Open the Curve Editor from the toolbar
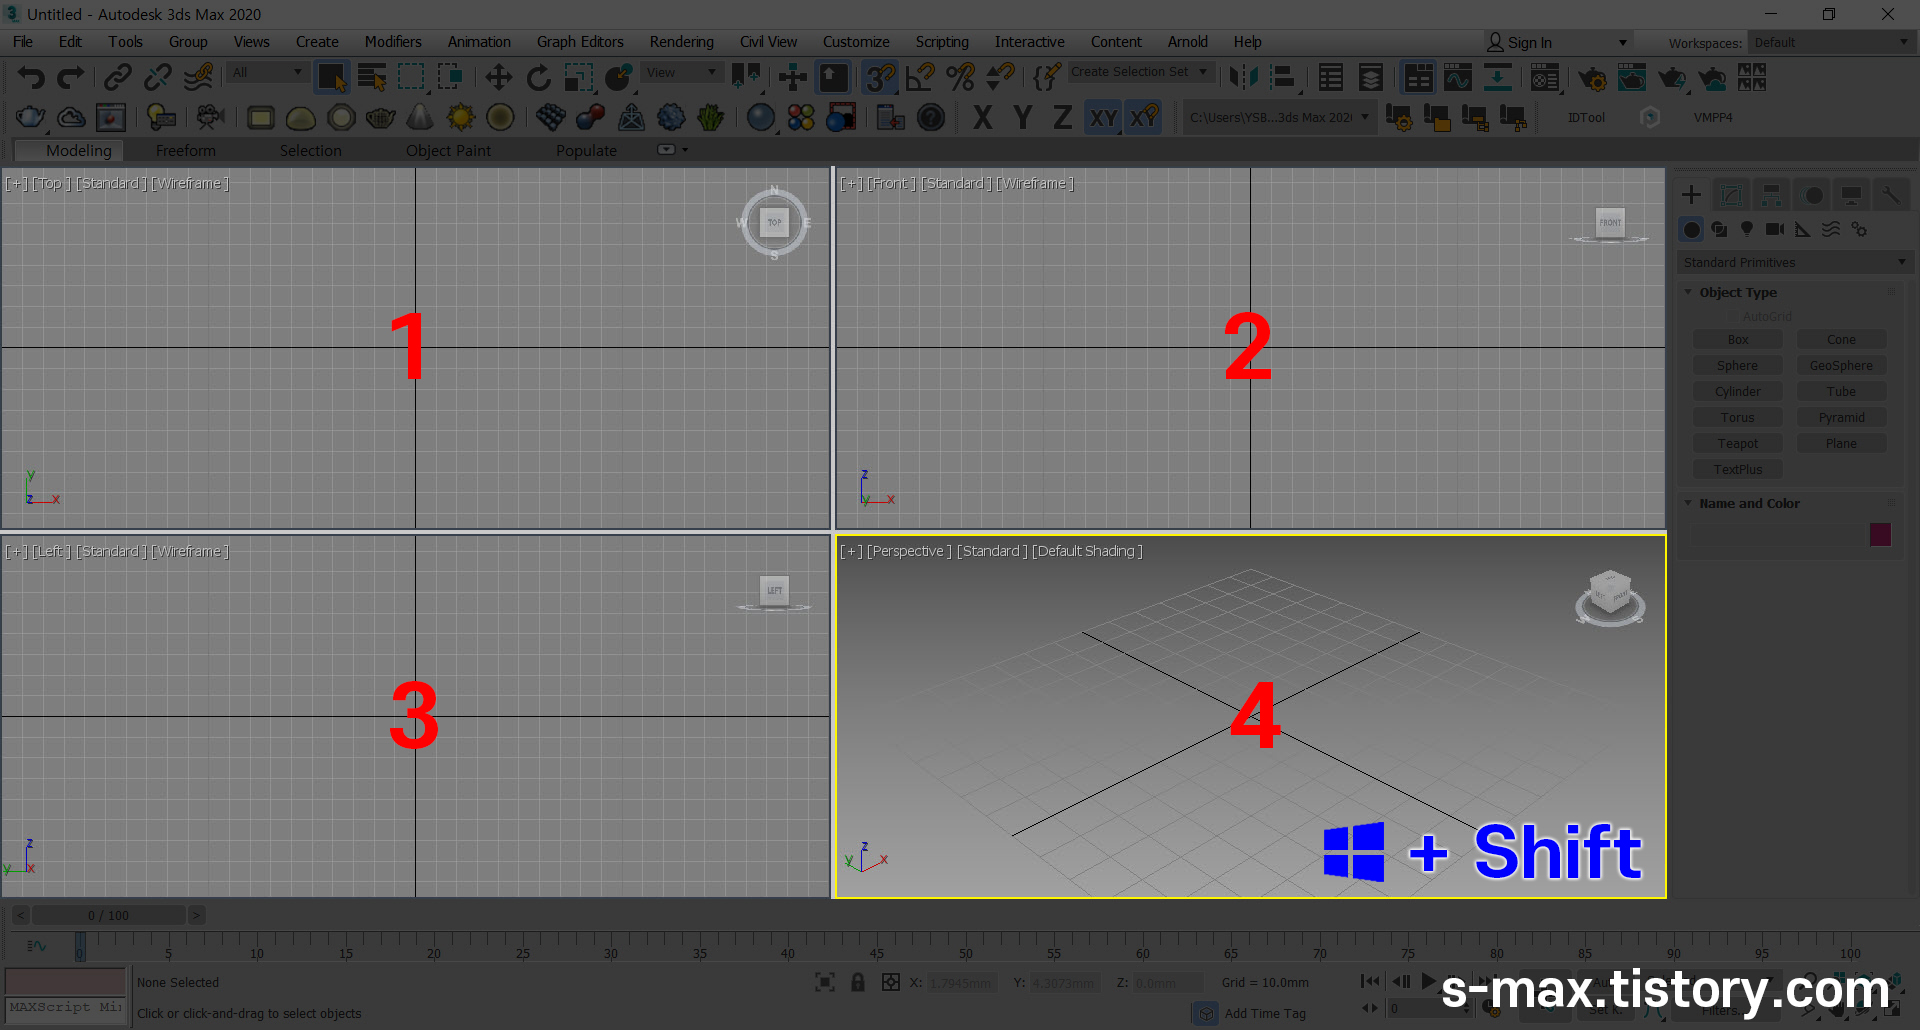Viewport: 1920px width, 1030px height. point(1458,77)
